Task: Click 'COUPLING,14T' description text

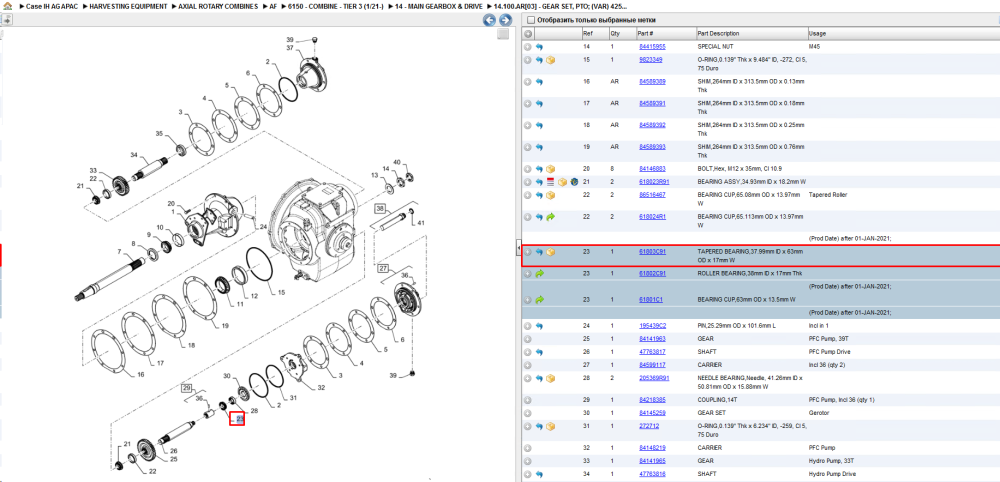Action: (x=717, y=400)
